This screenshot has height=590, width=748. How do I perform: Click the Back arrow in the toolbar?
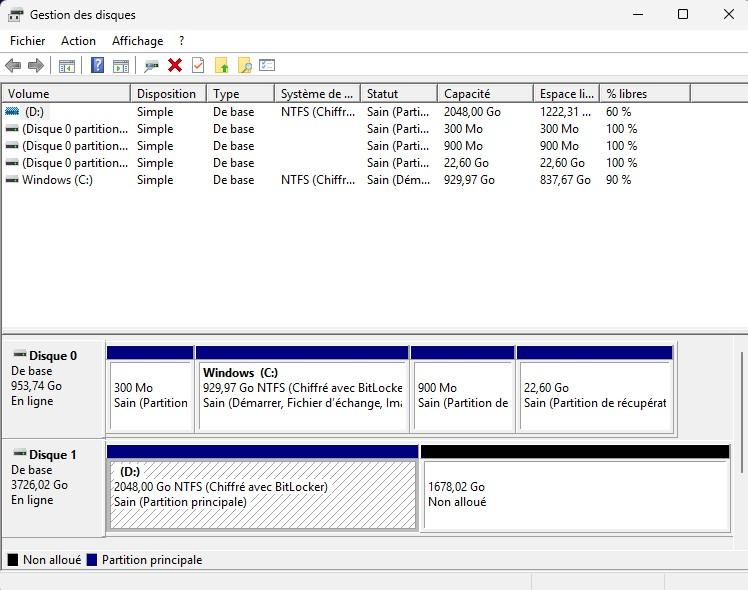pyautogui.click(x=13, y=65)
